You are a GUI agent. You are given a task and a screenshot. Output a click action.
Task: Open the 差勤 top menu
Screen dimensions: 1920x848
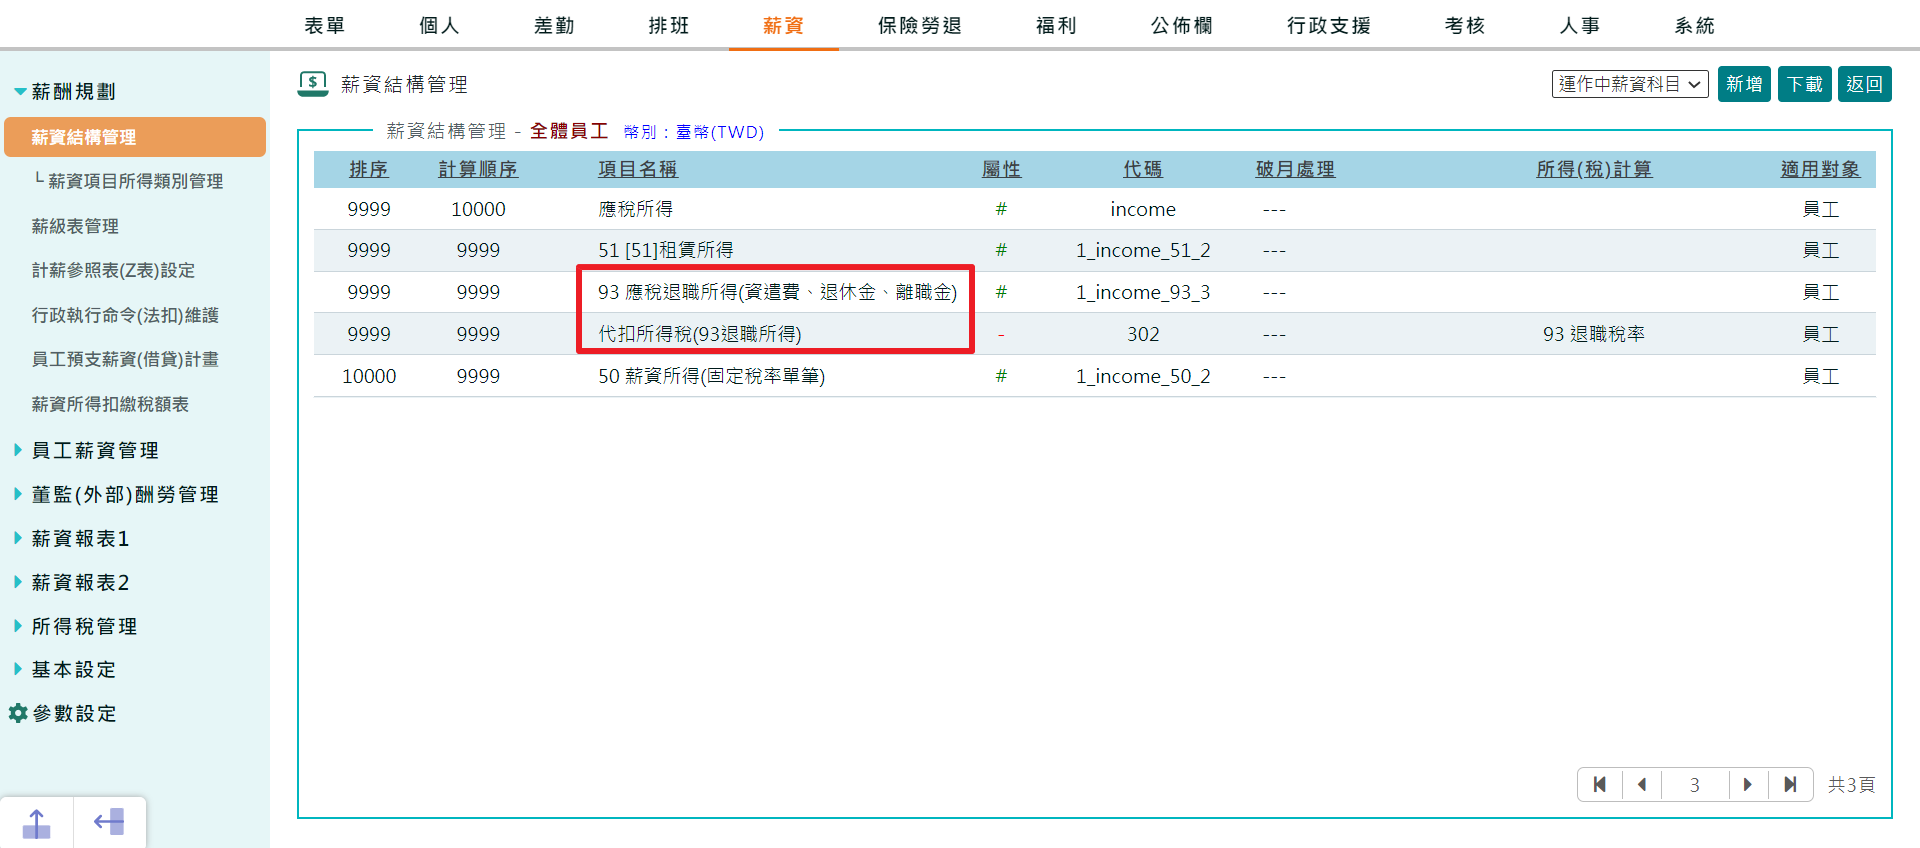pos(554,25)
